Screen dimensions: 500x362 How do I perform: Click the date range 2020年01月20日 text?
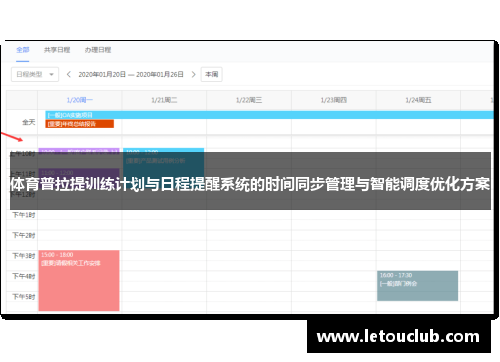pos(102,74)
